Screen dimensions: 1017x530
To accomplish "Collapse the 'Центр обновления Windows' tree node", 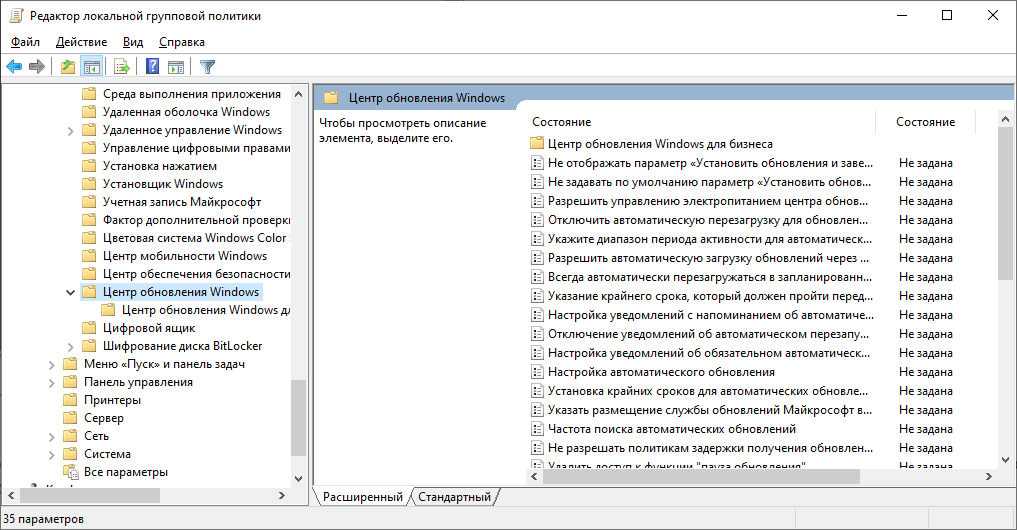I will coord(70,292).
